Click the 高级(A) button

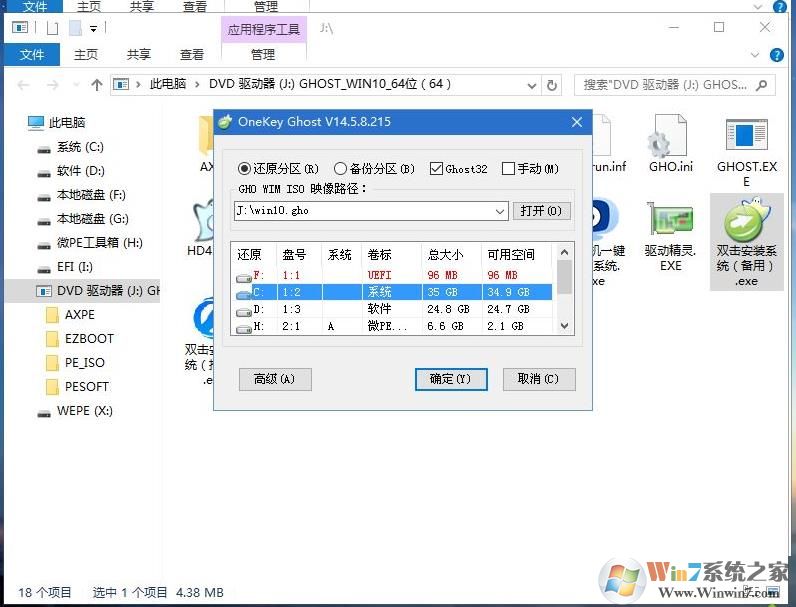point(275,379)
